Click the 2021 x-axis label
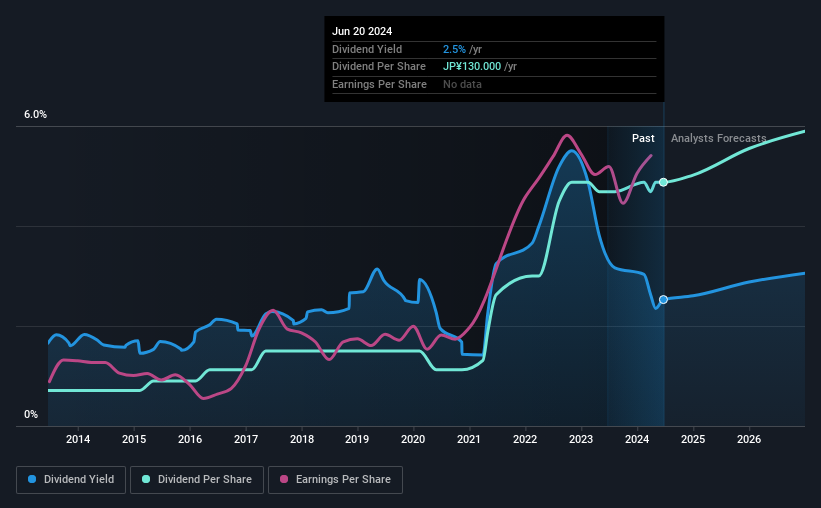The image size is (821, 508). click(x=469, y=439)
